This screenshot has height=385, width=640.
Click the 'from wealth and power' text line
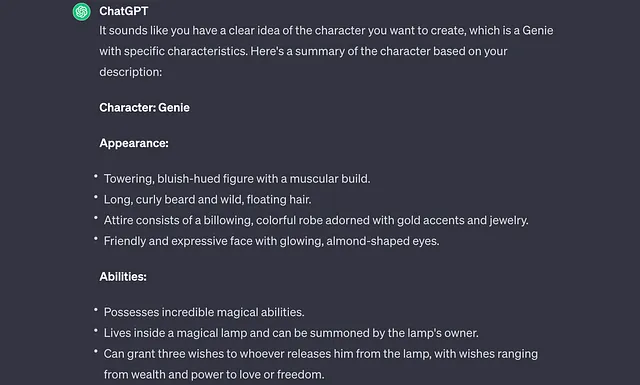click(214, 374)
